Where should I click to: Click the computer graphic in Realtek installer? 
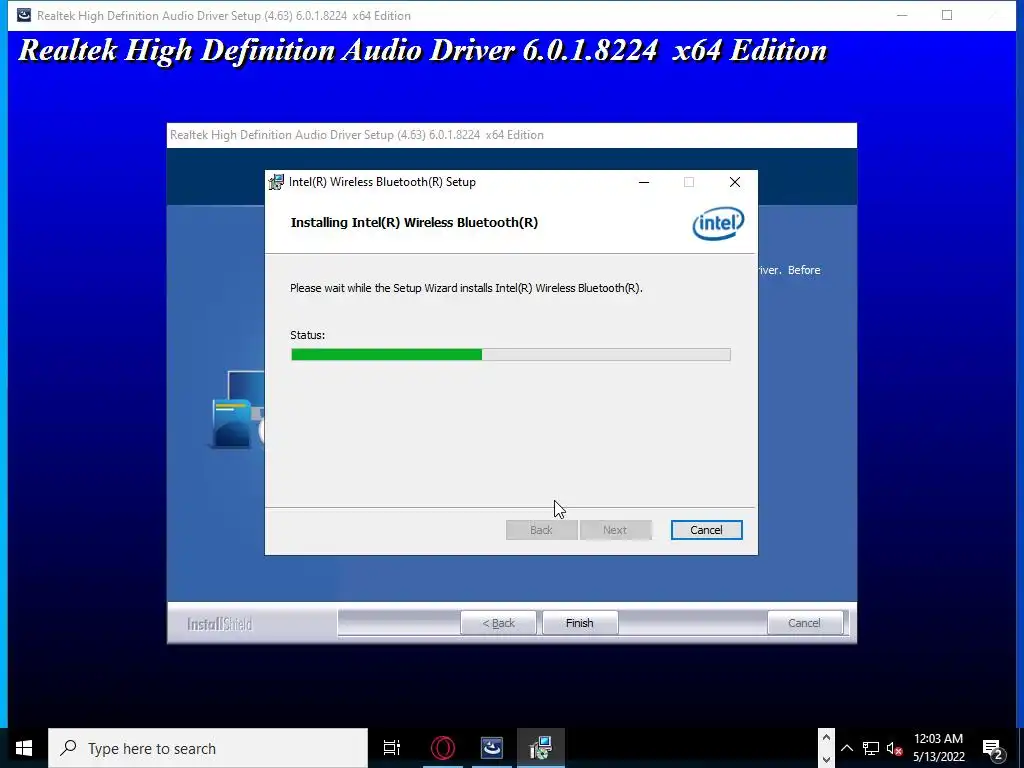236,409
